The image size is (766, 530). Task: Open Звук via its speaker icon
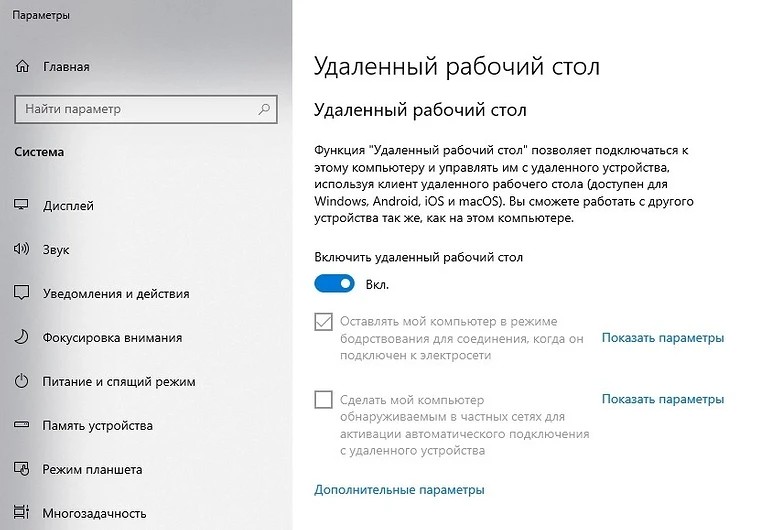(22, 250)
